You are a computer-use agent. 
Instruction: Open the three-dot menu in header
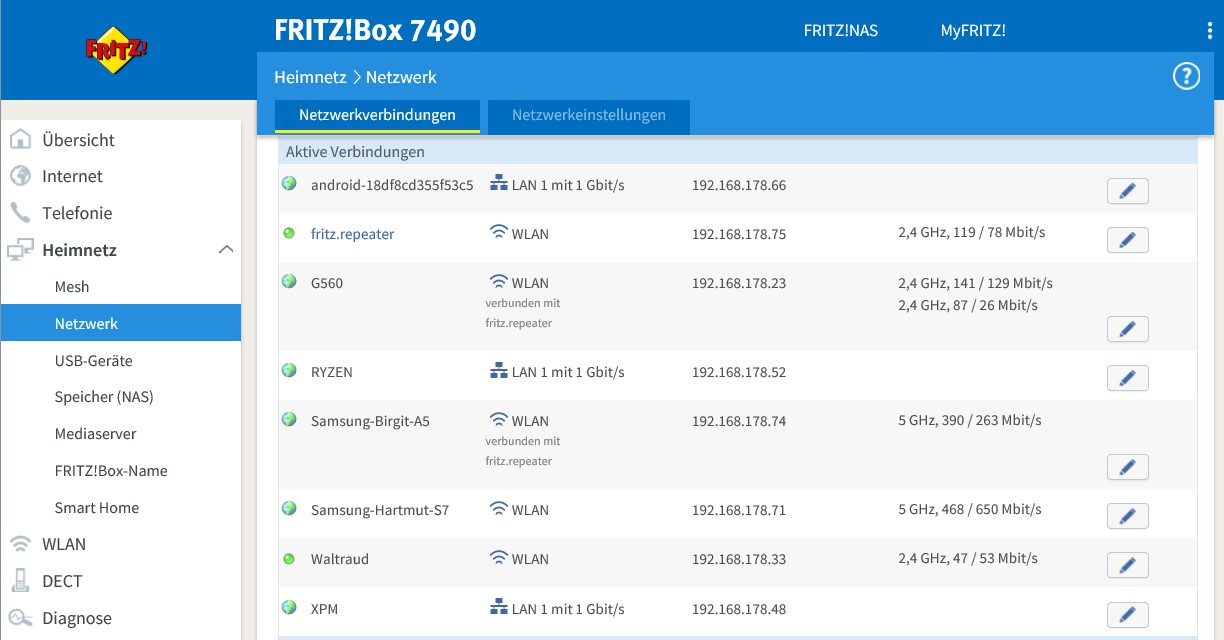[x=1209, y=31]
